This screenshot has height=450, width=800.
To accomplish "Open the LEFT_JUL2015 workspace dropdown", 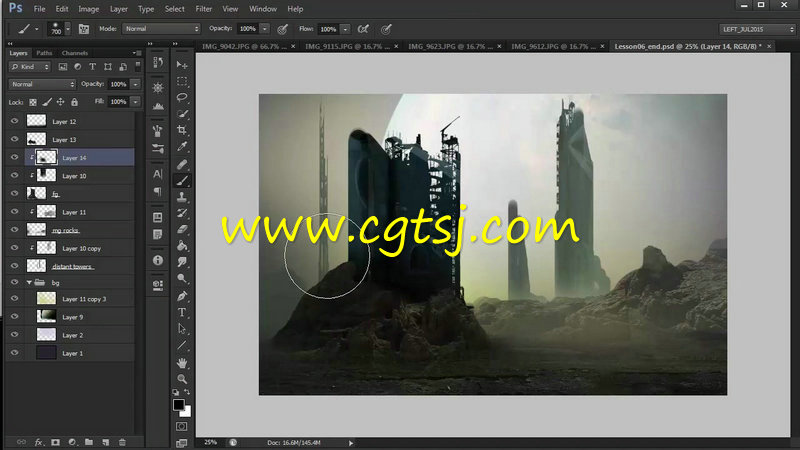I will click(757, 29).
